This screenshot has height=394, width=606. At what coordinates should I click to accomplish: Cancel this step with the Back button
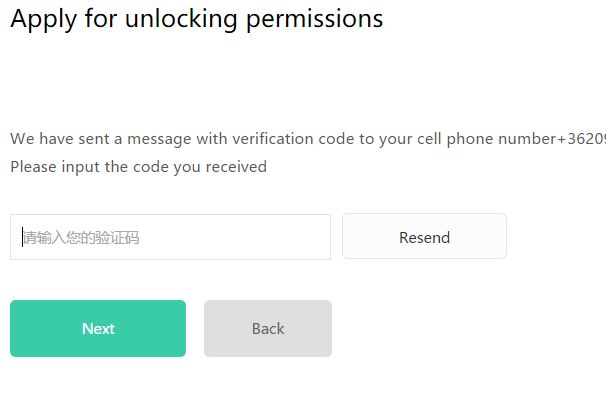pos(268,328)
